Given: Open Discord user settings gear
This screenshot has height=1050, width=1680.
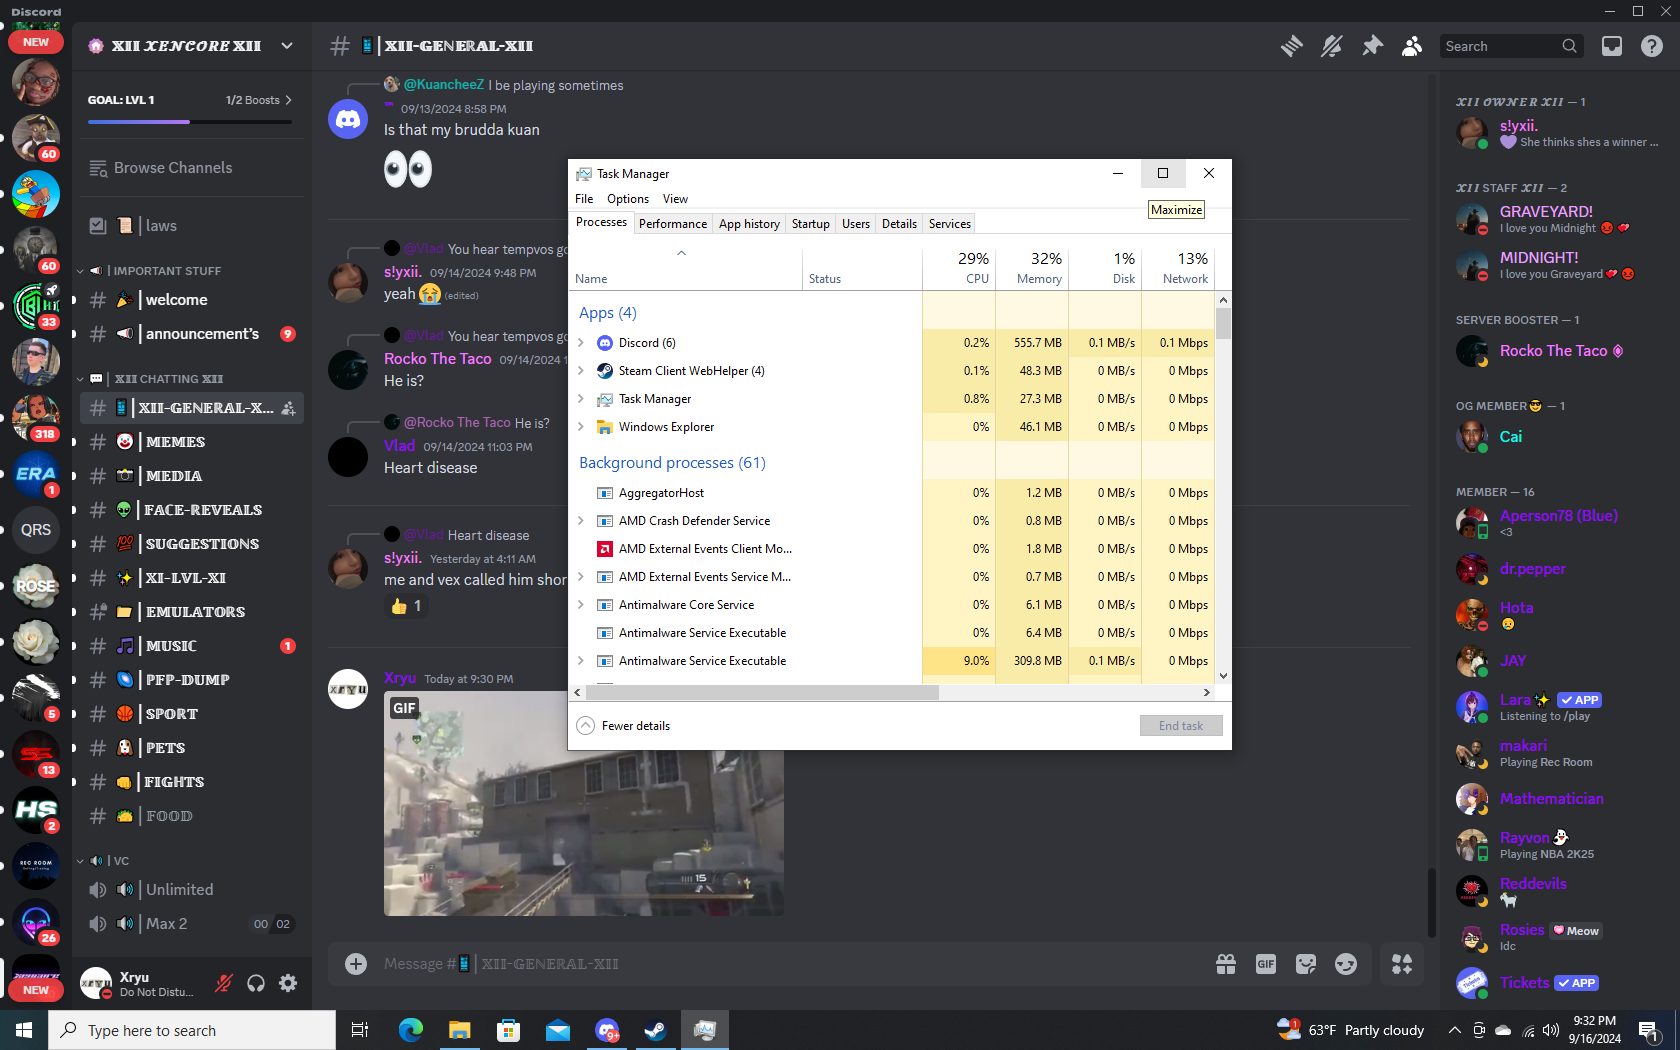Looking at the screenshot, I should (288, 983).
